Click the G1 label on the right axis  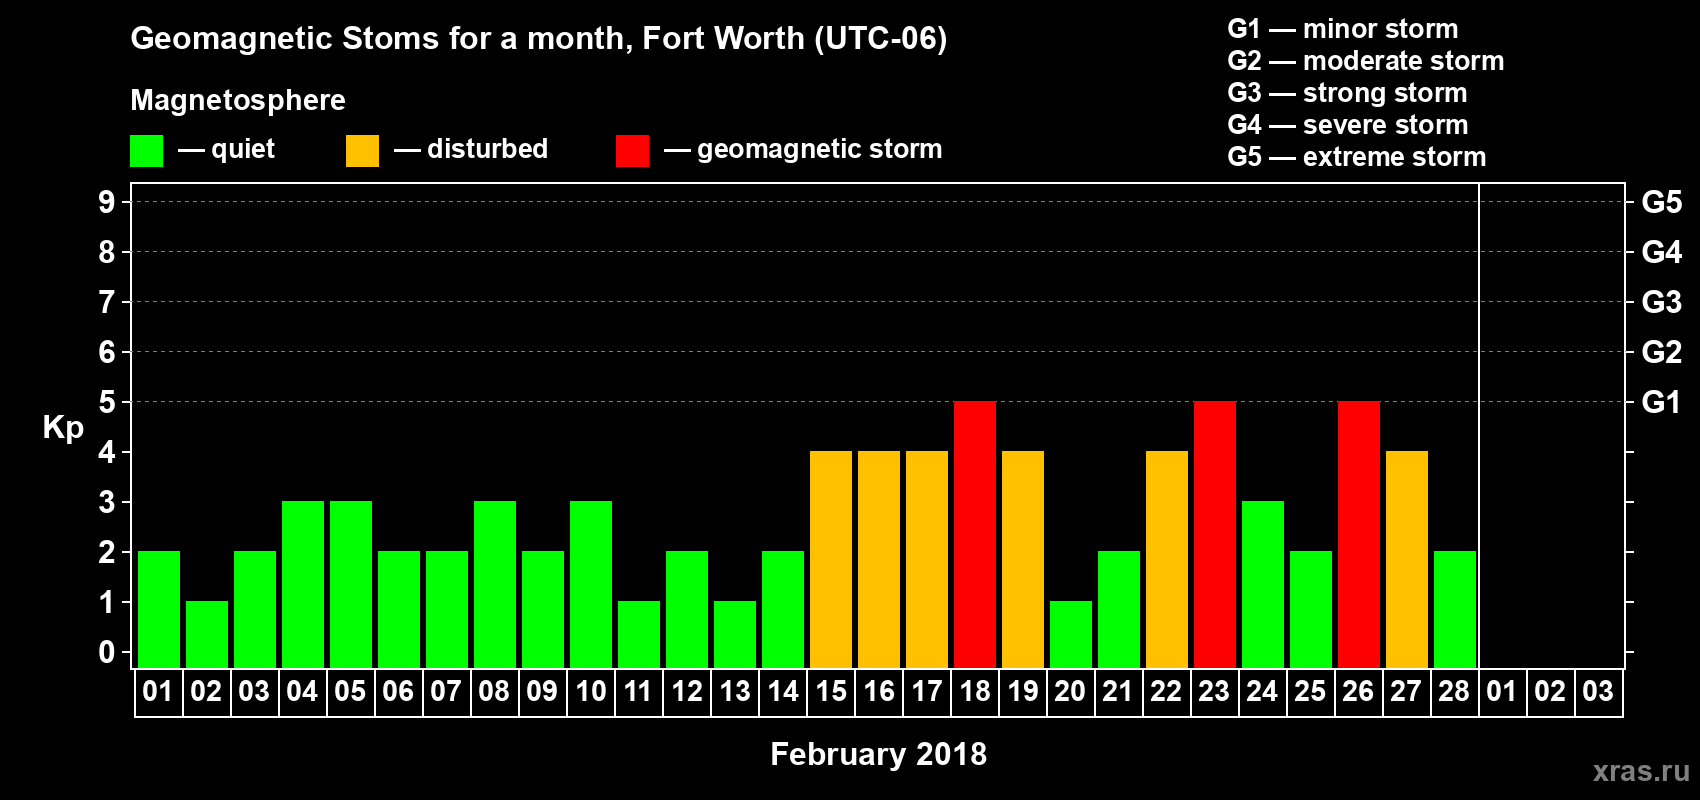(x=1661, y=402)
